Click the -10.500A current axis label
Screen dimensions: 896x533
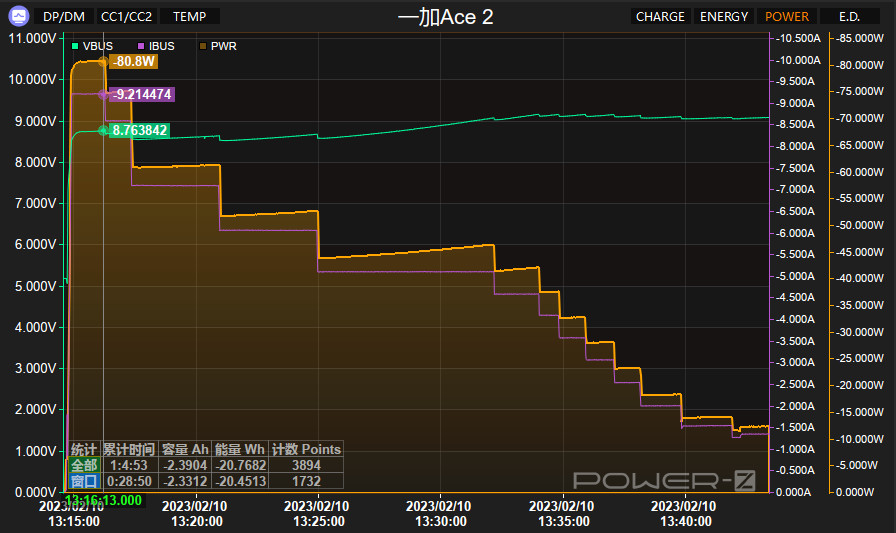(799, 38)
